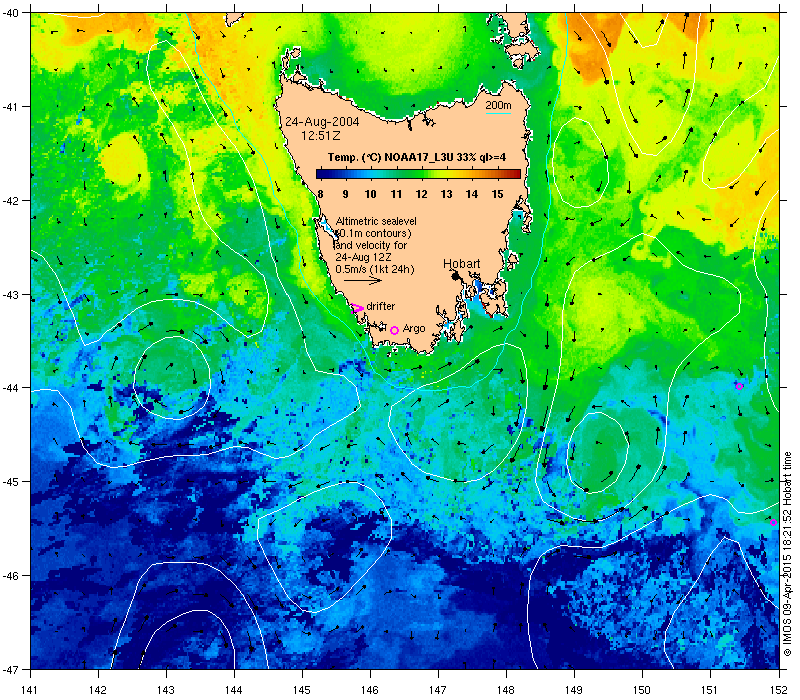
Task: Click the 'Argo' legend label
Action: click(x=414, y=329)
